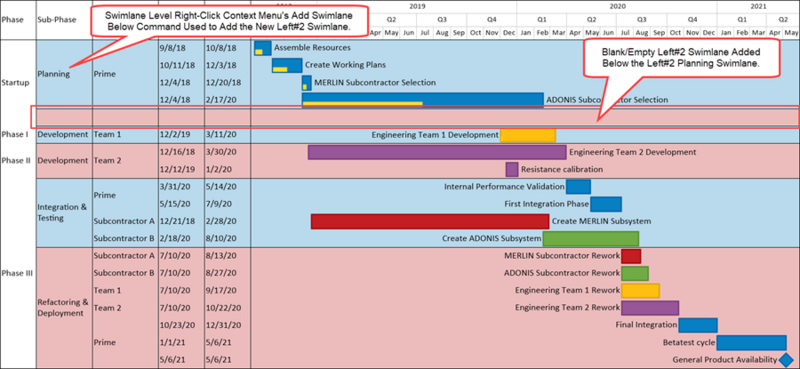Select the Phase I swimlane label

tap(14, 135)
